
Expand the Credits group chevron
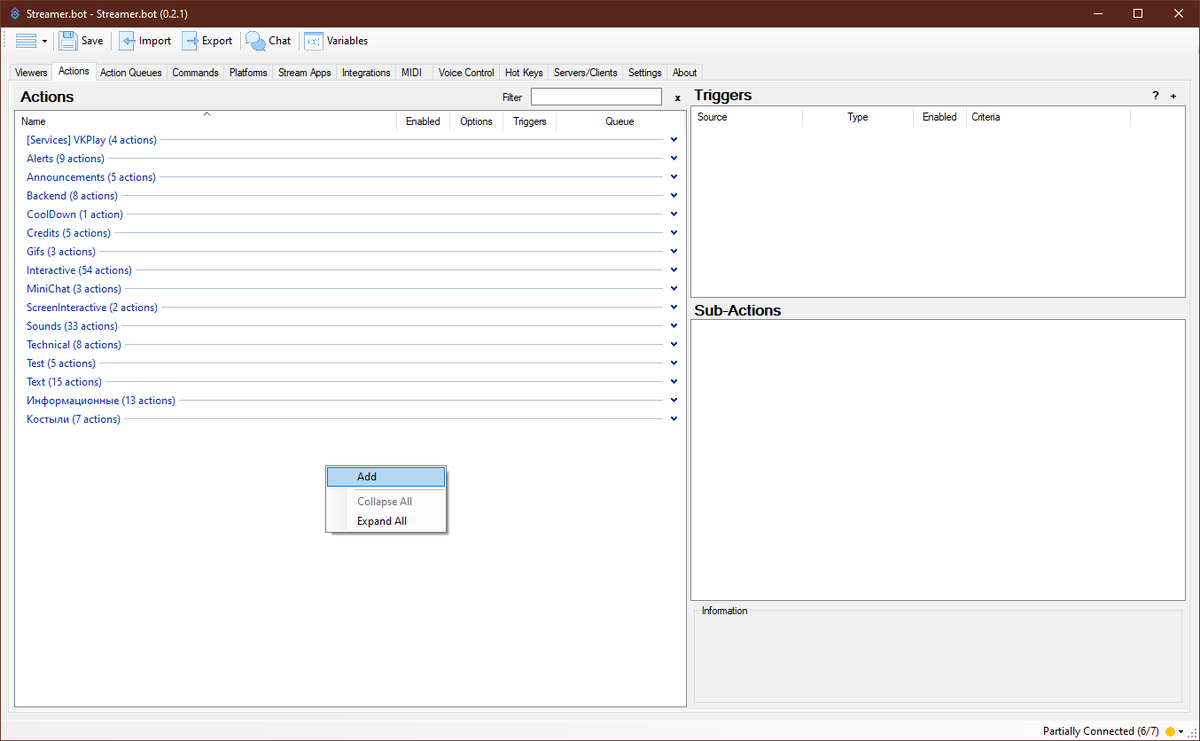point(674,233)
